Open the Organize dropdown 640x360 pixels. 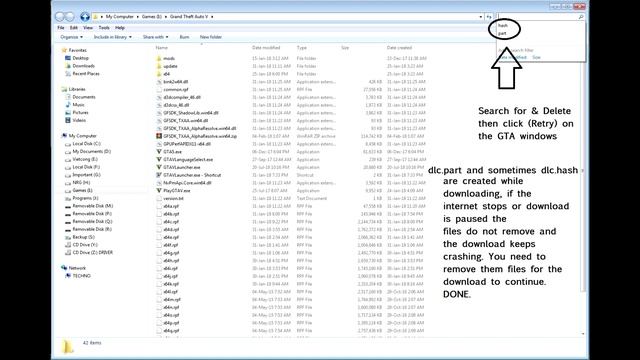71,37
